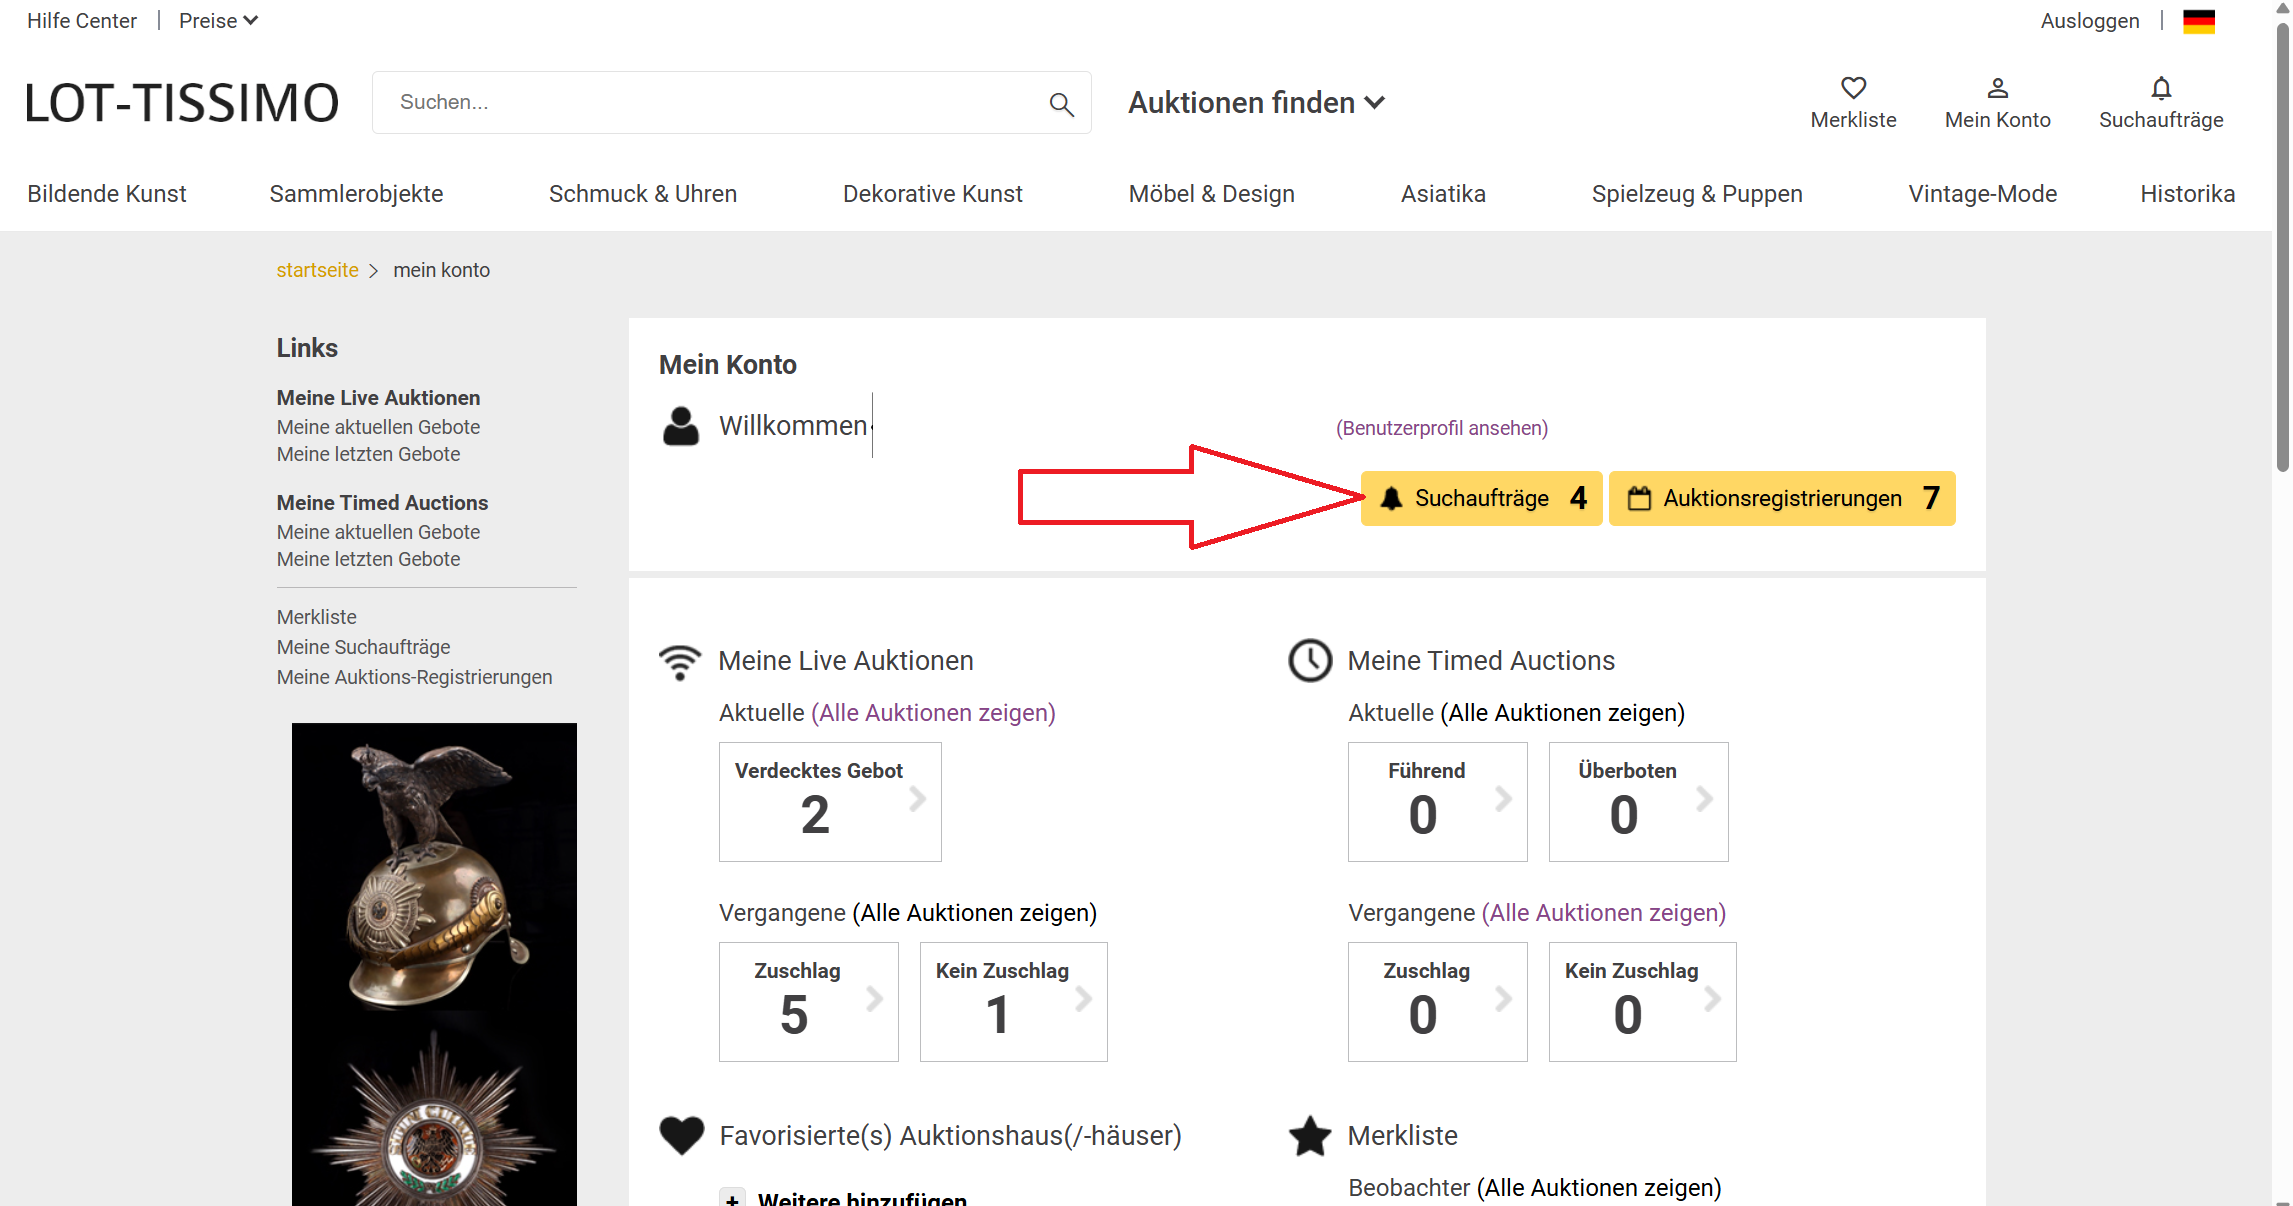Open the Asiatika category
This screenshot has height=1206, width=2293.
(1443, 194)
